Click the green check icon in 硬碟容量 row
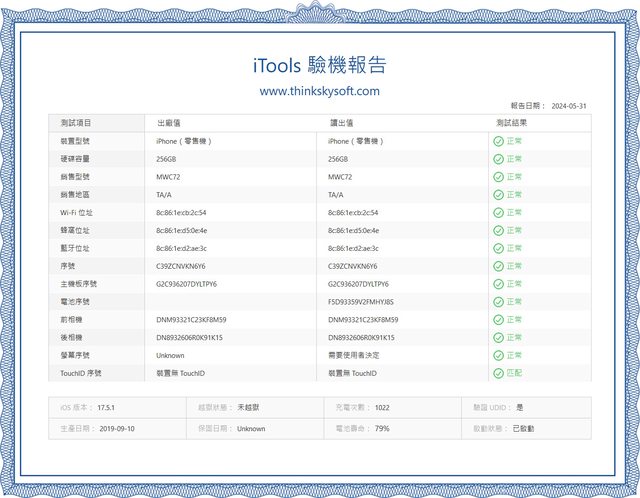Screen dimensions: 640x498 coord(498,159)
